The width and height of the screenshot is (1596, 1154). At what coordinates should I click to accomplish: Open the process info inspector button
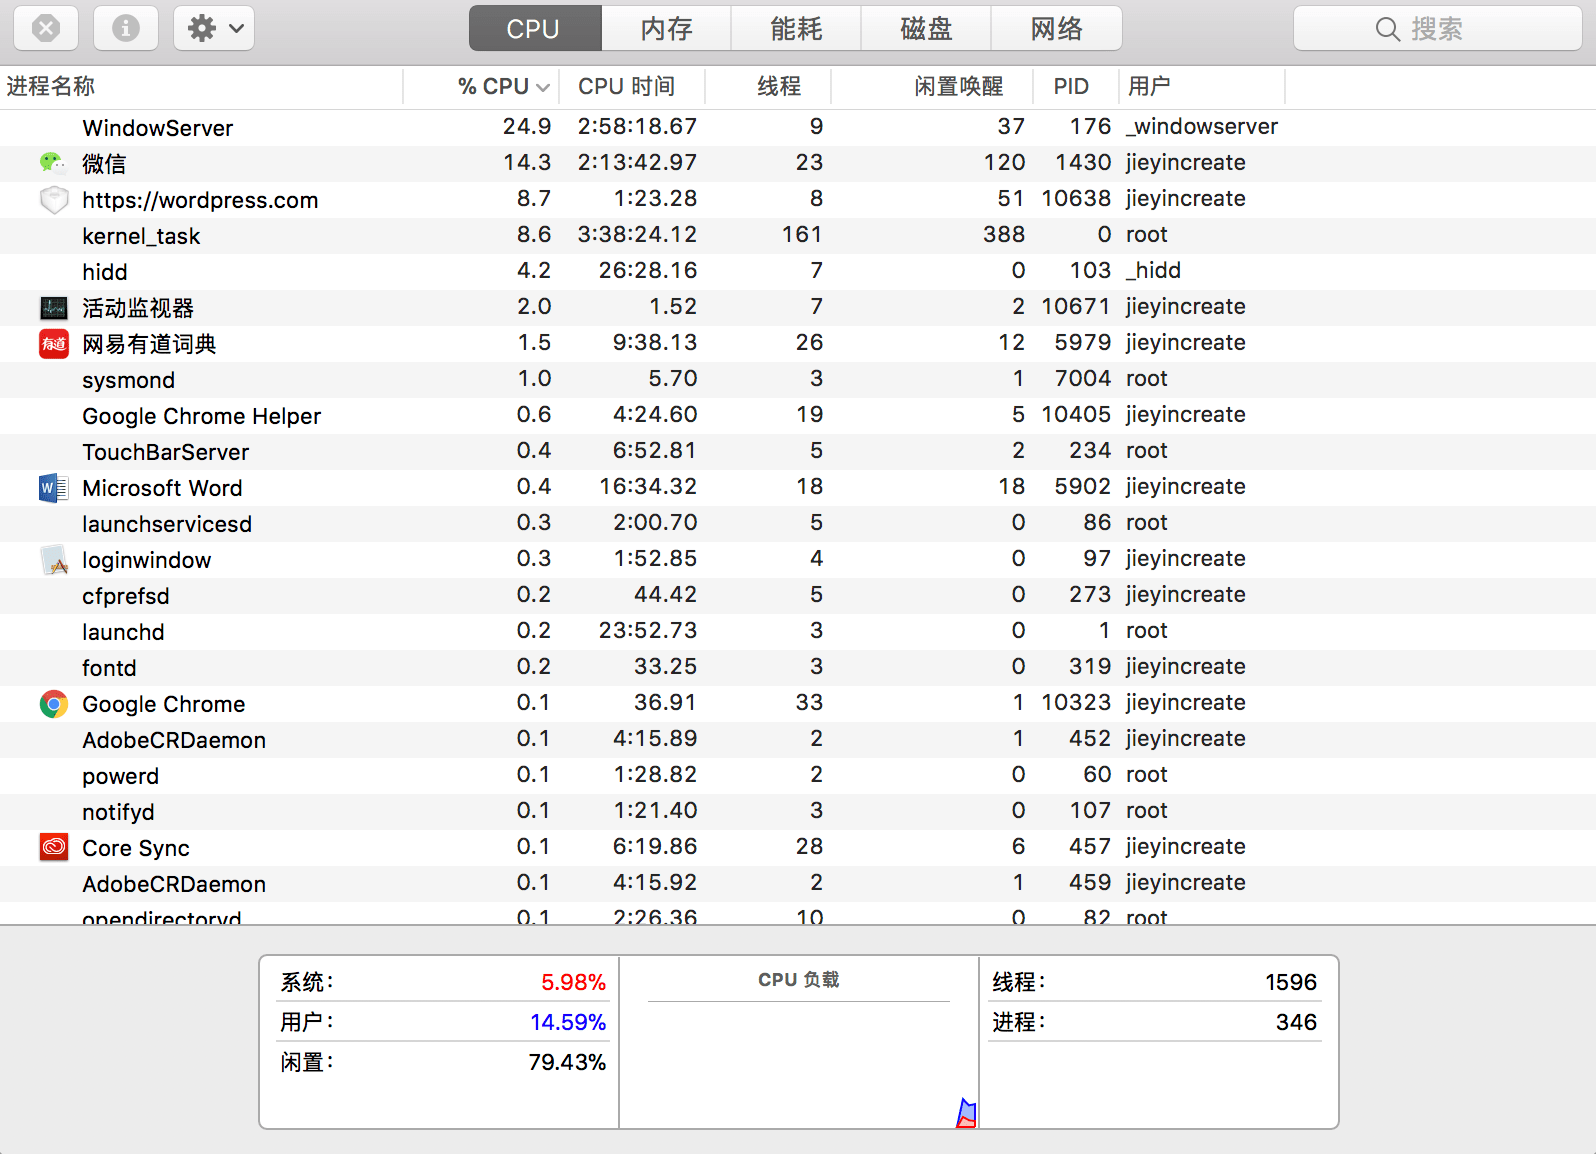126,28
